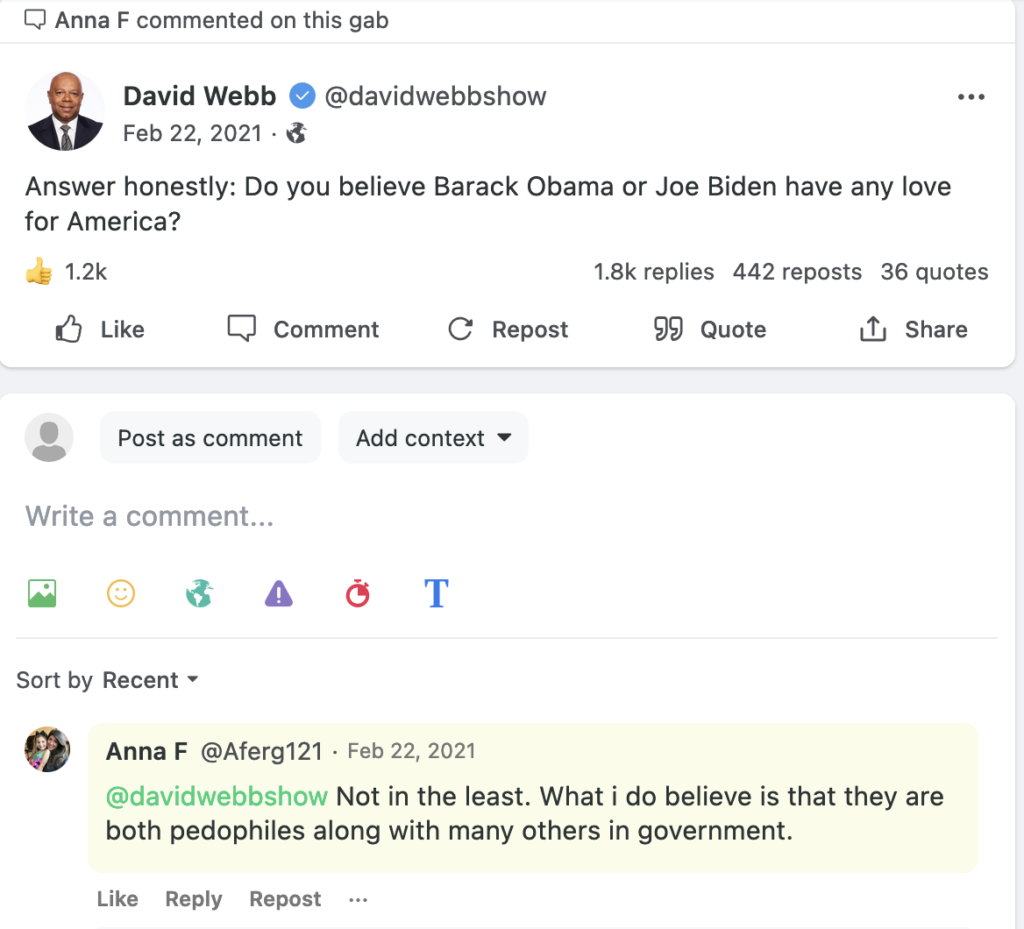
Task: Open David Webb's profile picture
Action: click(x=64, y=111)
